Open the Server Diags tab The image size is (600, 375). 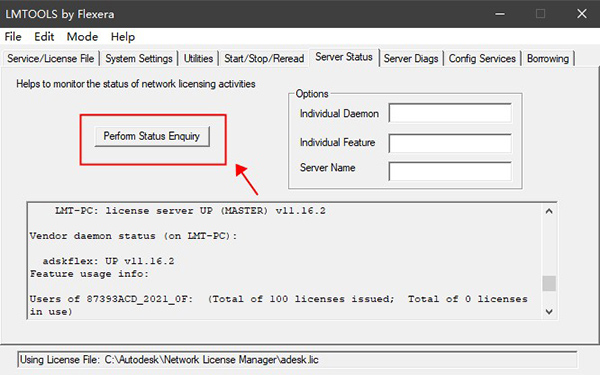pyautogui.click(x=411, y=59)
